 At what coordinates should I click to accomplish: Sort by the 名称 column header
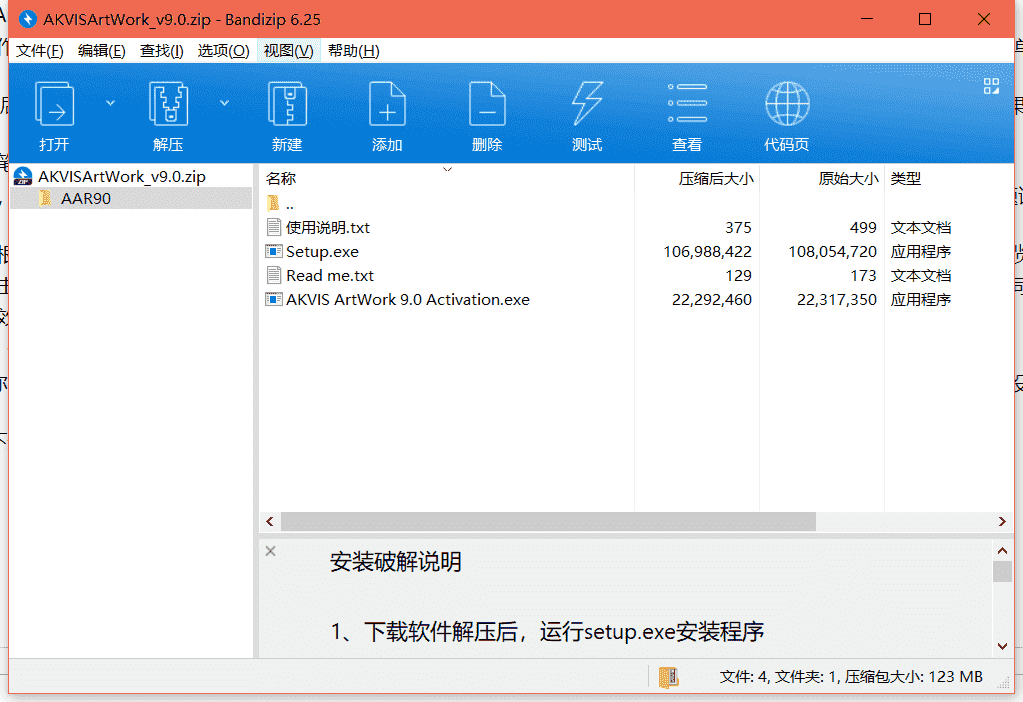(281, 178)
